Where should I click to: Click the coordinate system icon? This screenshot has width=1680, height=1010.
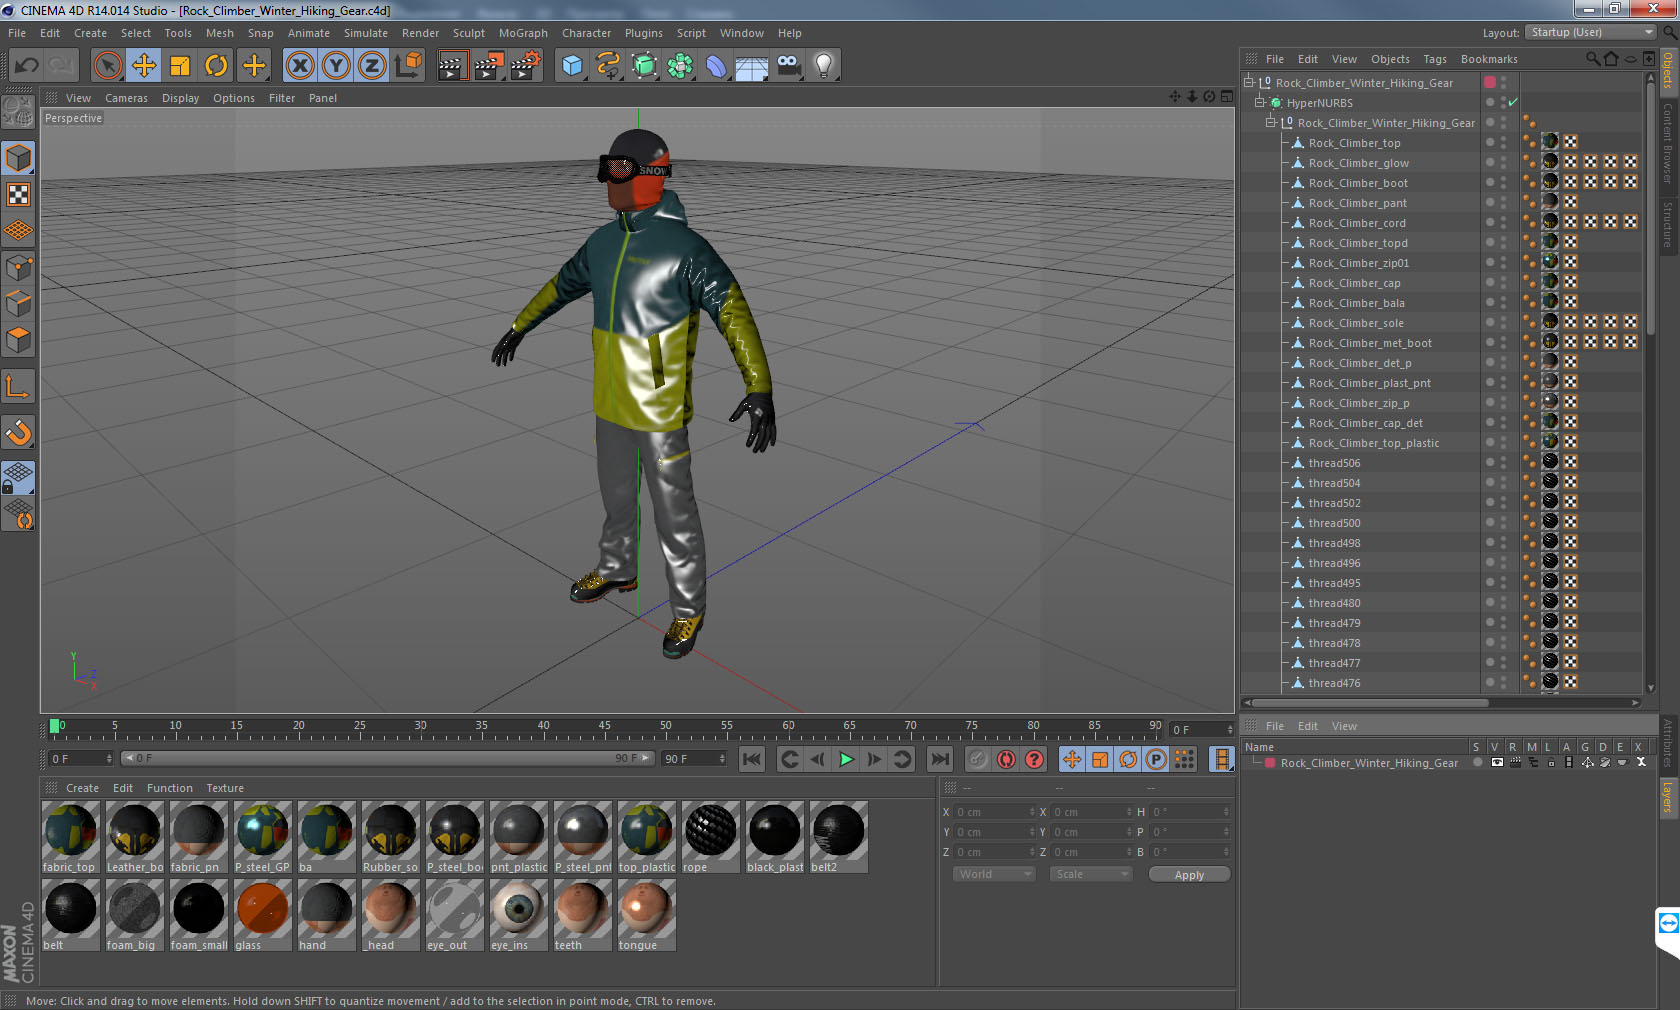408,66
